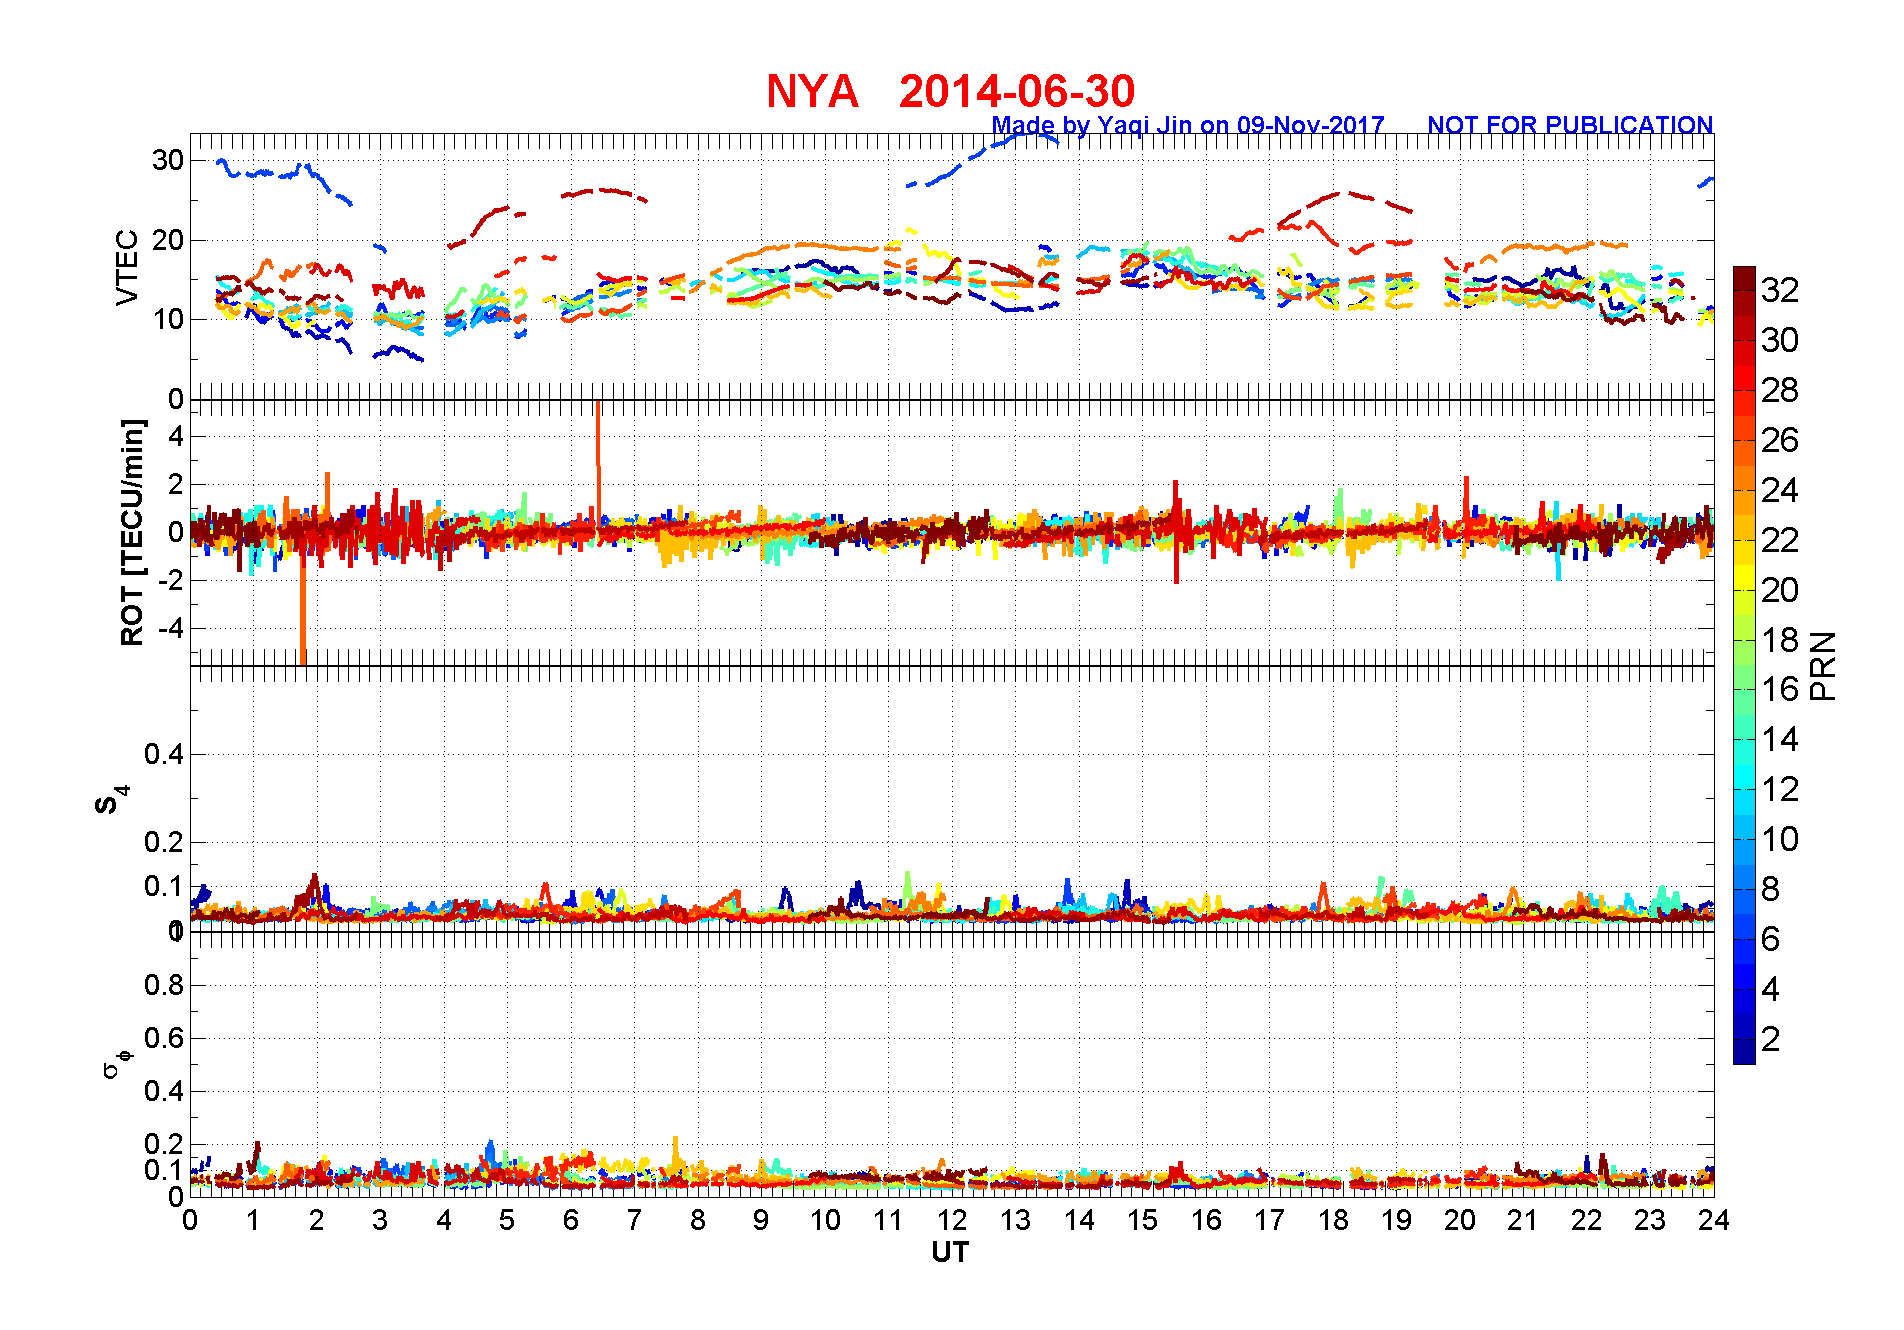Click UT axis tick label "9"
1904x1330 pixels.
pyautogui.click(x=761, y=1220)
